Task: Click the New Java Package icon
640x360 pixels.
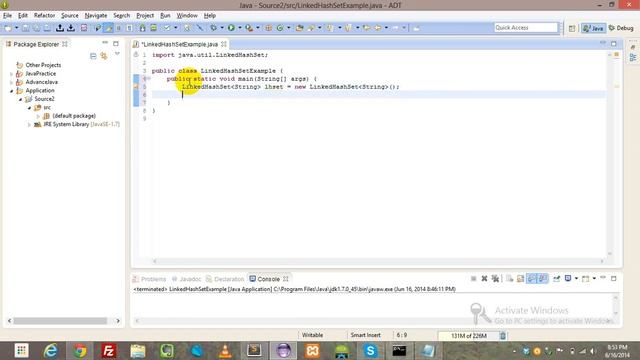Action: tap(269, 28)
